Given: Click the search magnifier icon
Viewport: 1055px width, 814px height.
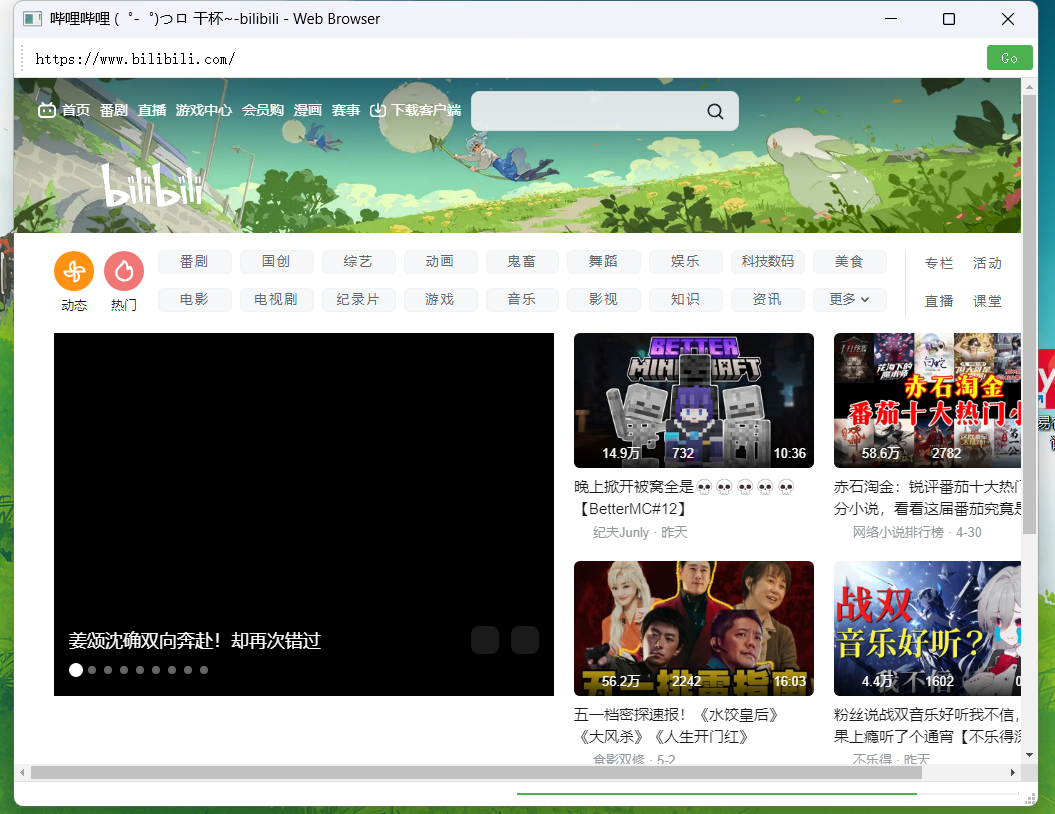Looking at the screenshot, I should point(715,111).
